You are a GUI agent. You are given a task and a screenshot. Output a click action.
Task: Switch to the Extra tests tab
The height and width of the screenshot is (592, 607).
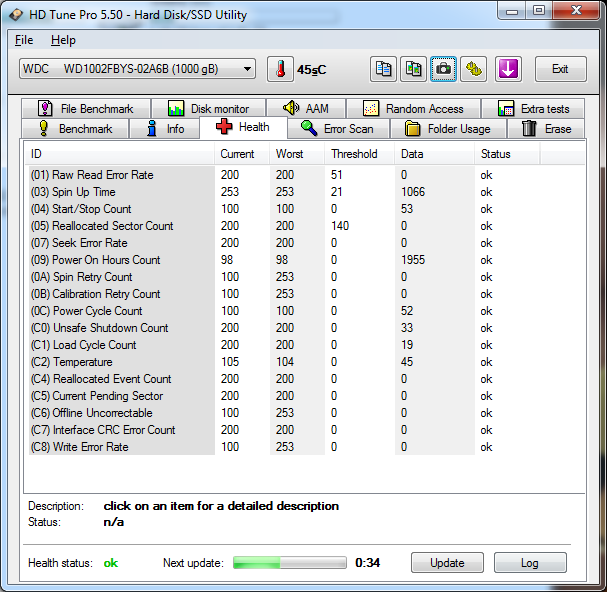click(533, 108)
